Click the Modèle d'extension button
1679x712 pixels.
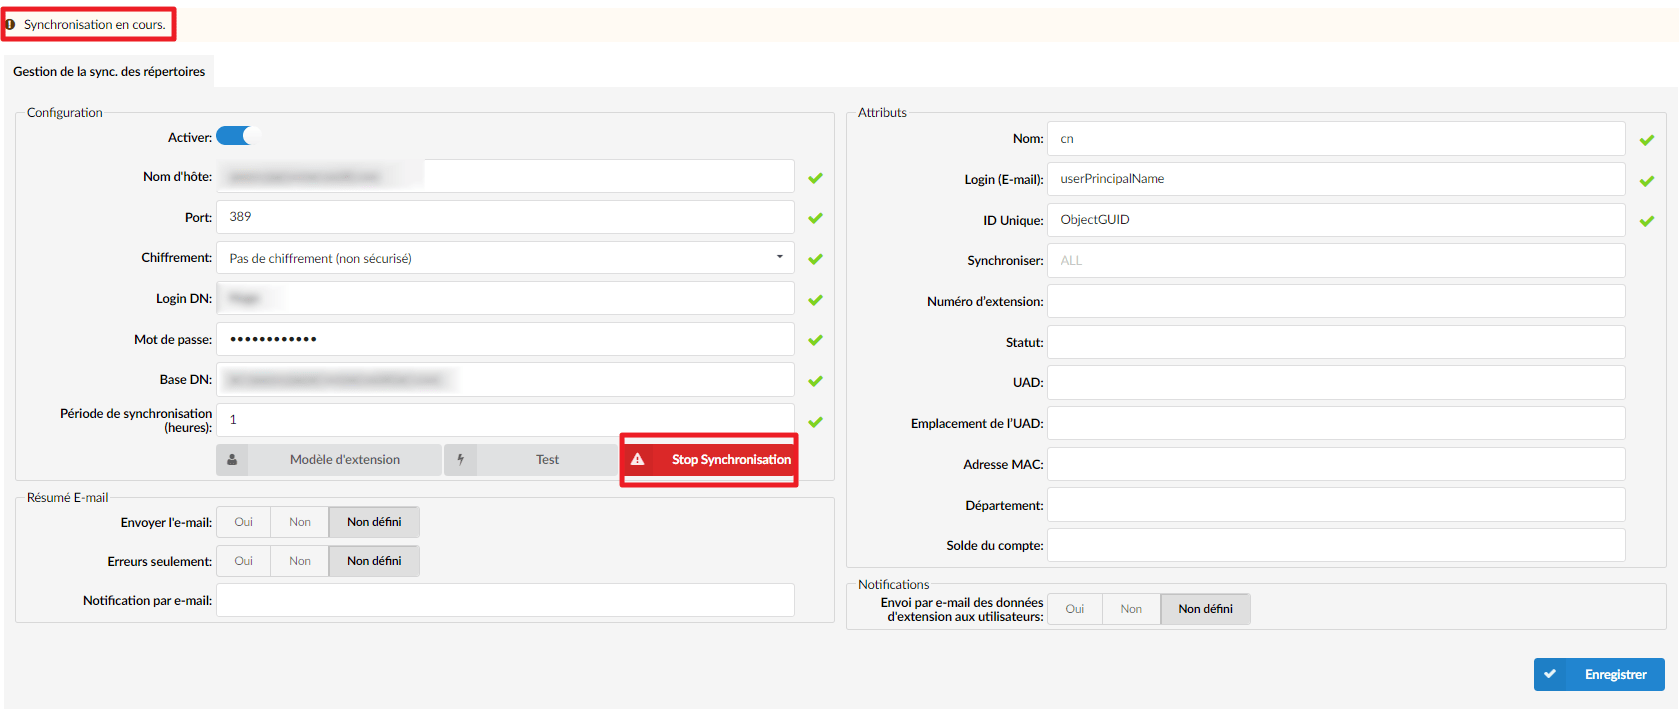pos(329,460)
